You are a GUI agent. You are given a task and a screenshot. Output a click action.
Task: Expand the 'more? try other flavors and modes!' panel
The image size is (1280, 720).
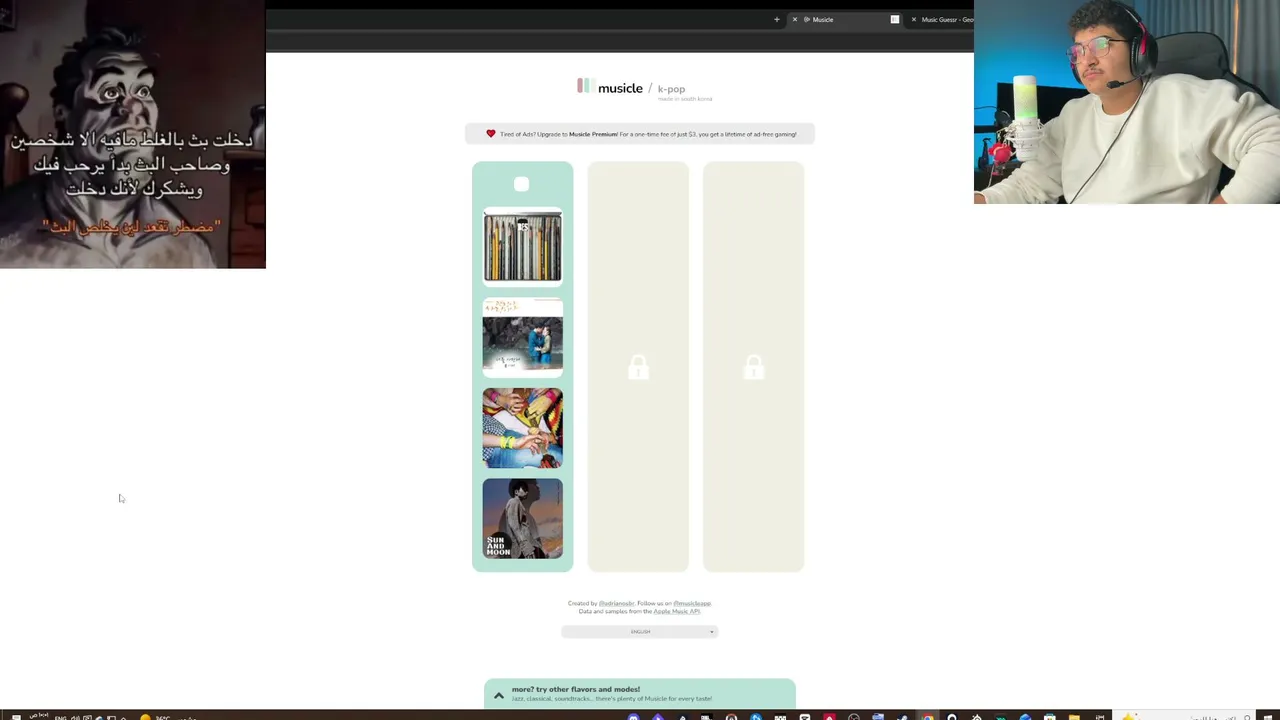[x=640, y=694]
